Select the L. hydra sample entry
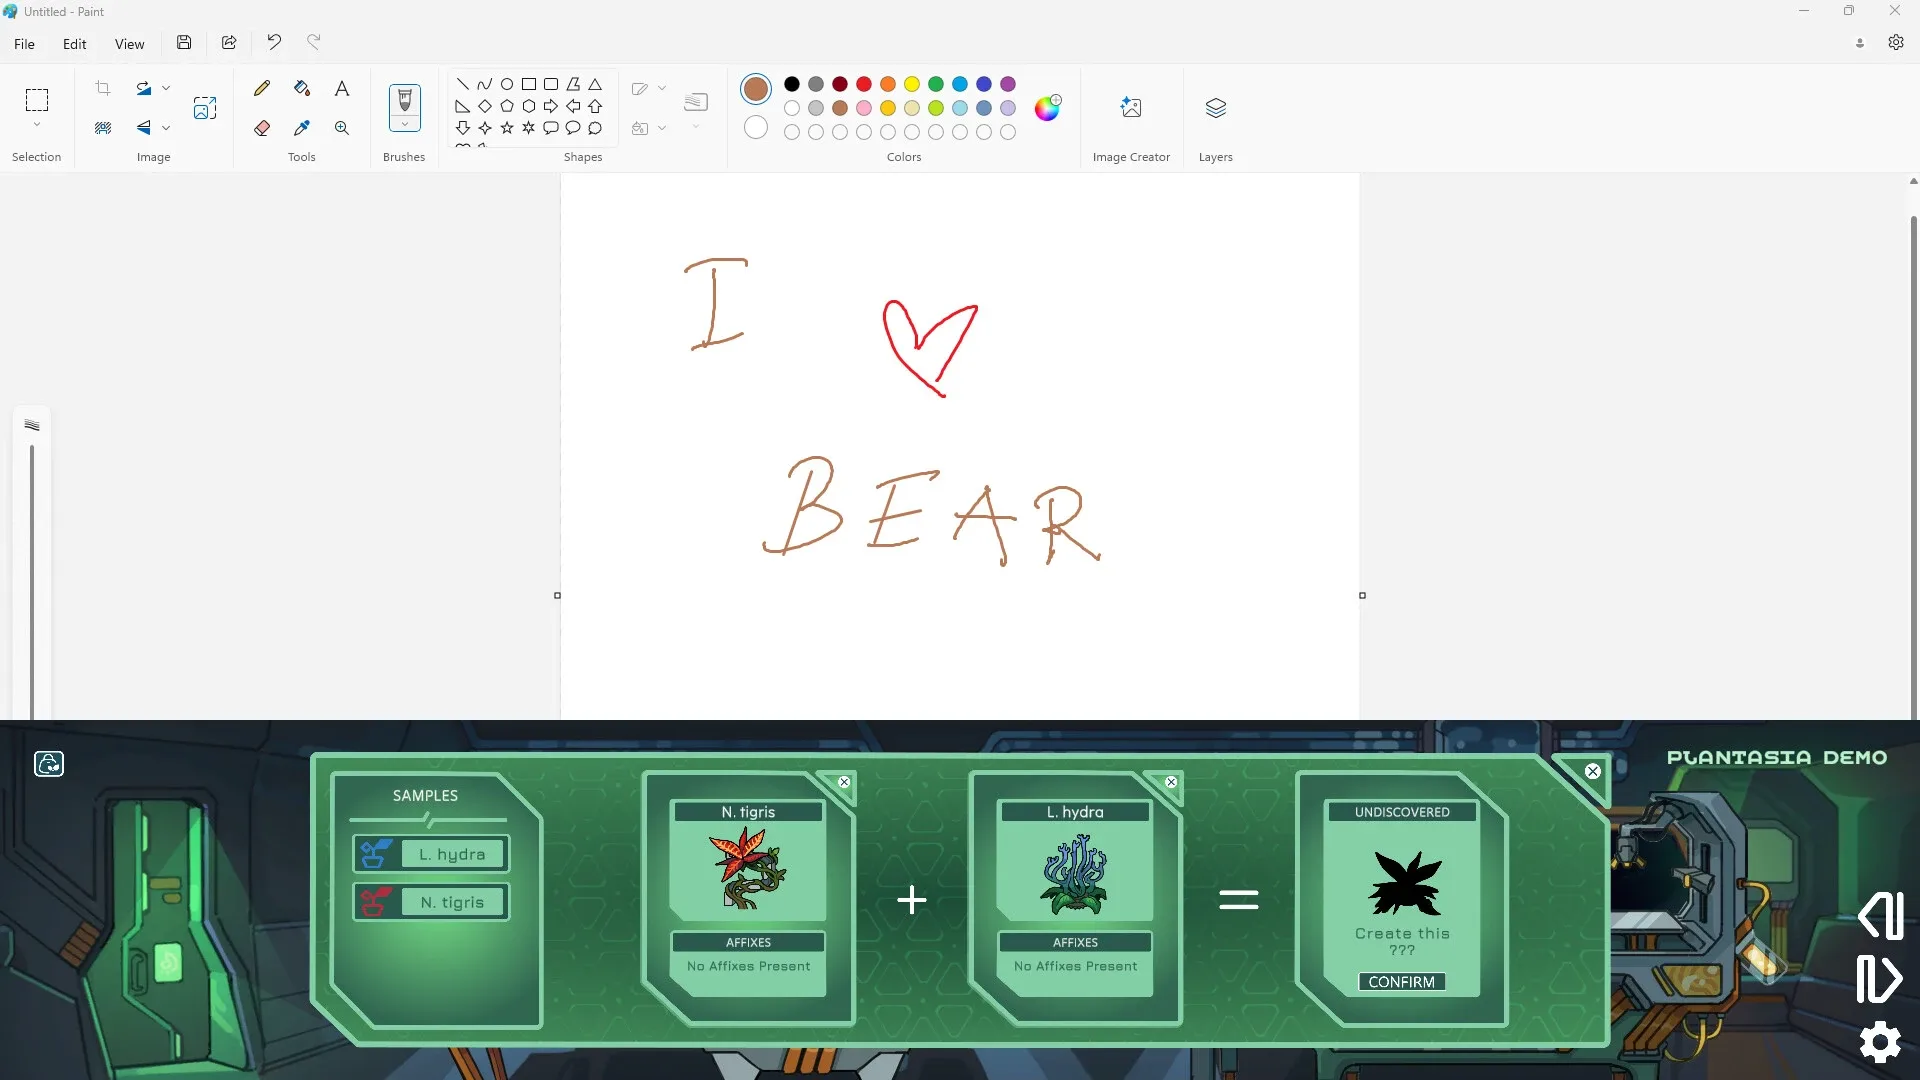Screen dimensions: 1920x1080 point(429,853)
